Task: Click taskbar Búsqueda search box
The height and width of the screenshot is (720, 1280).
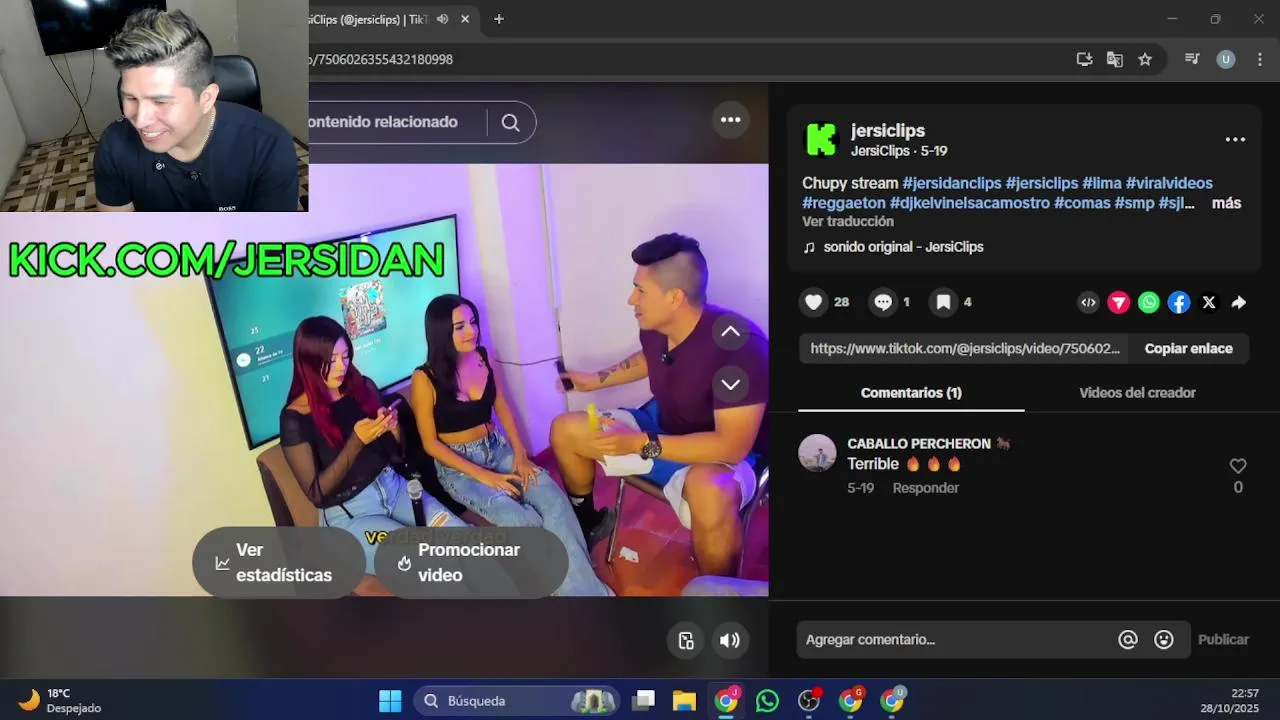Action: 517,701
